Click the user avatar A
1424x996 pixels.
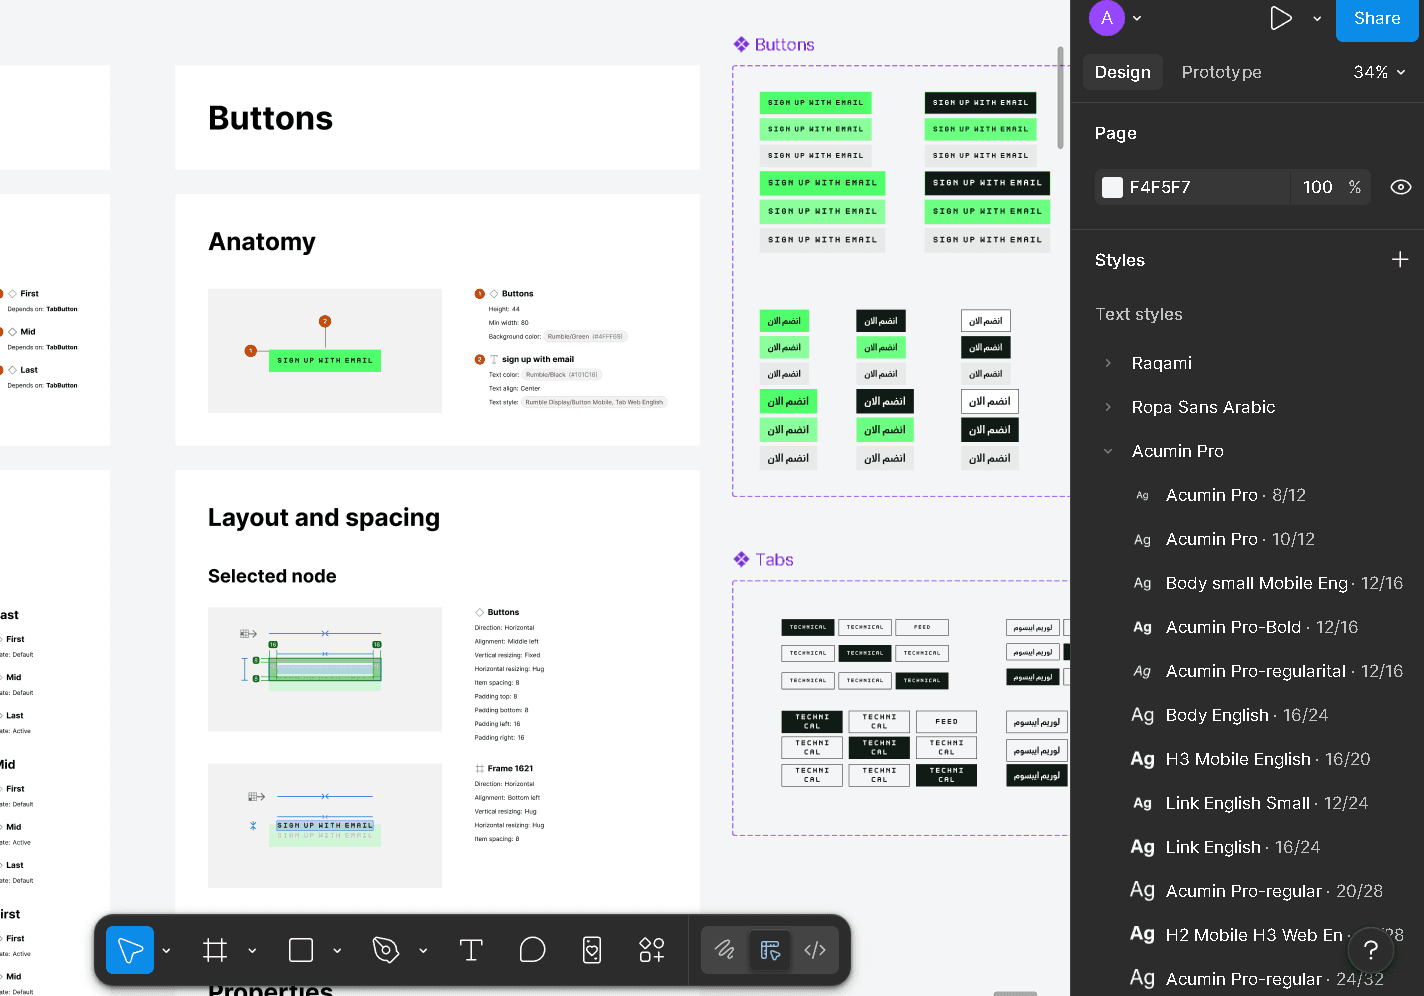[x=1107, y=18]
